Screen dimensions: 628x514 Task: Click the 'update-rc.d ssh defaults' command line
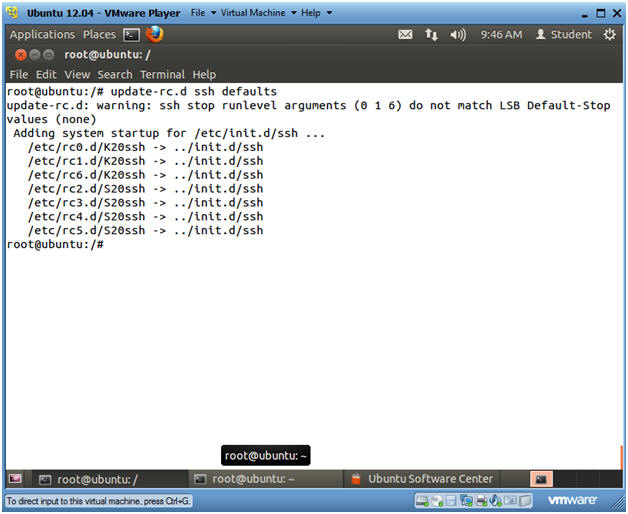coord(141,91)
